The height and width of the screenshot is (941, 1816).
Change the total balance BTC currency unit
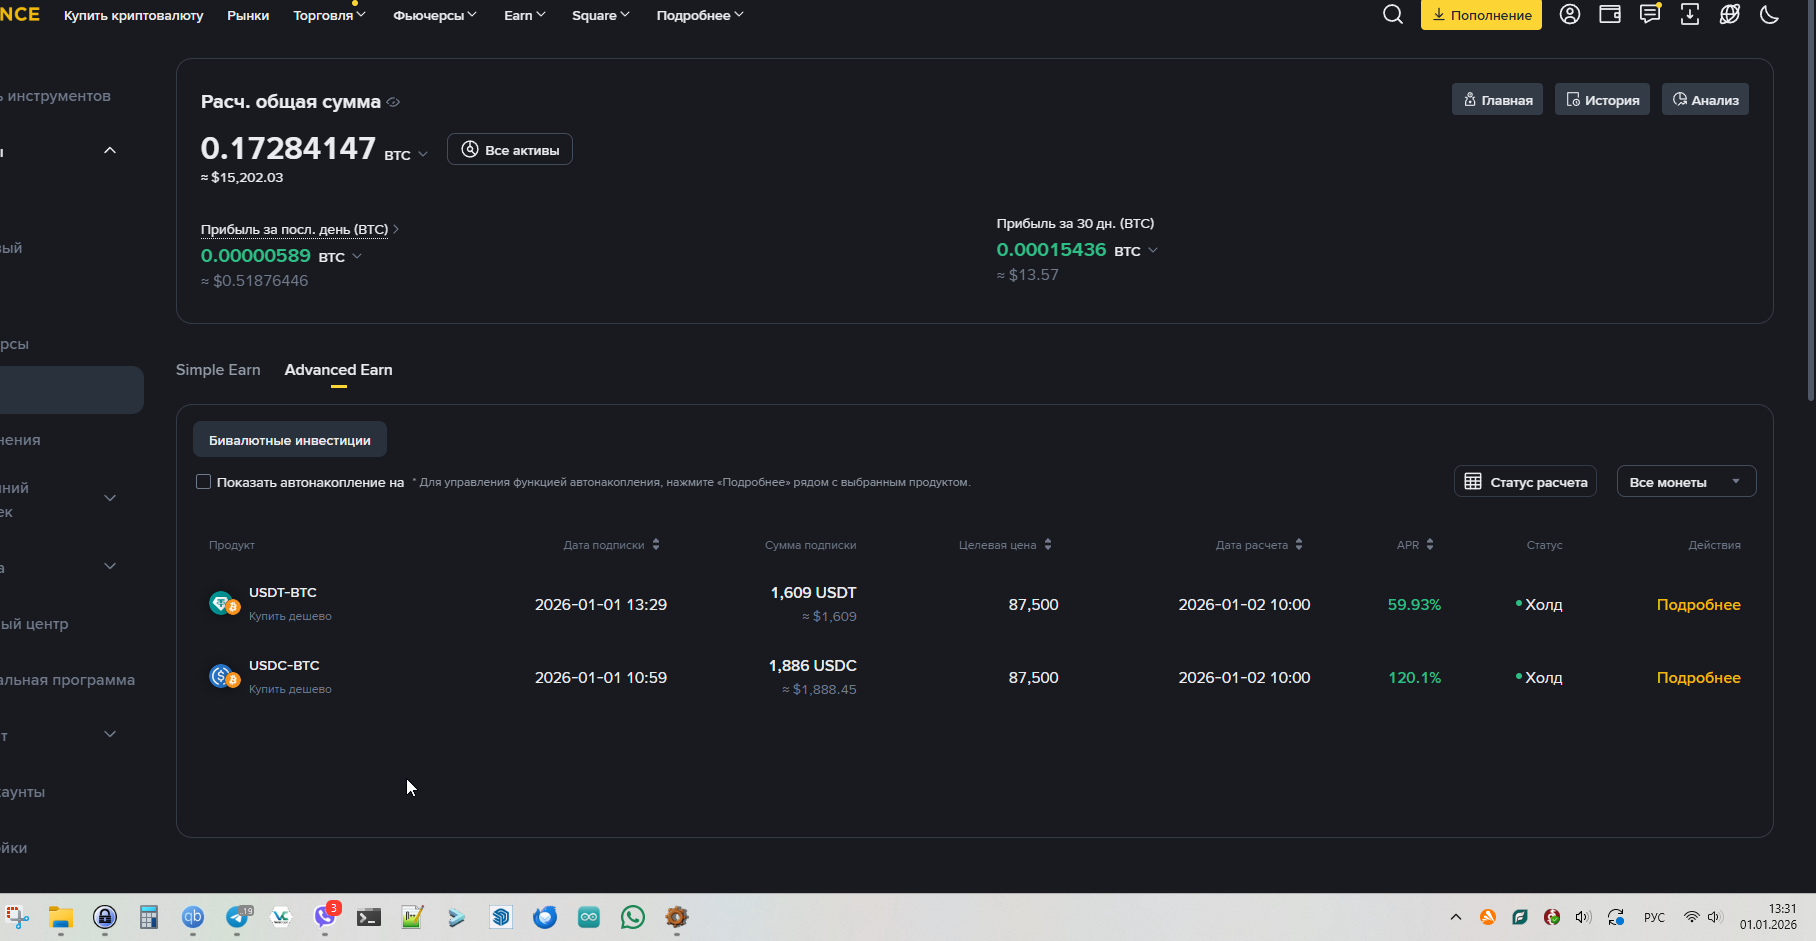[406, 155]
